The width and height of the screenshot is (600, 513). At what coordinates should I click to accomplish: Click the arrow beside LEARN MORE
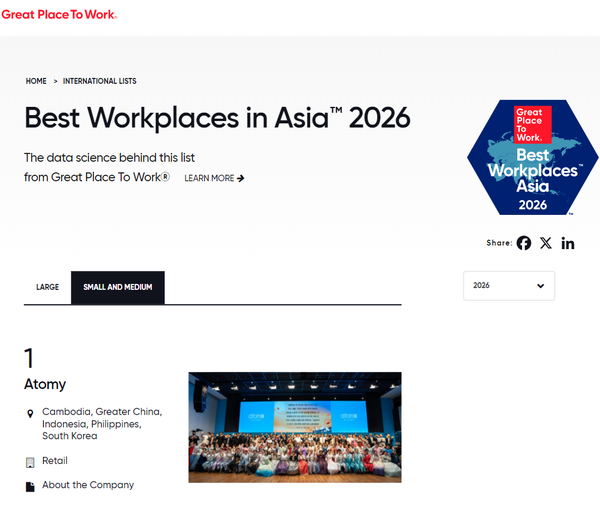coord(241,178)
